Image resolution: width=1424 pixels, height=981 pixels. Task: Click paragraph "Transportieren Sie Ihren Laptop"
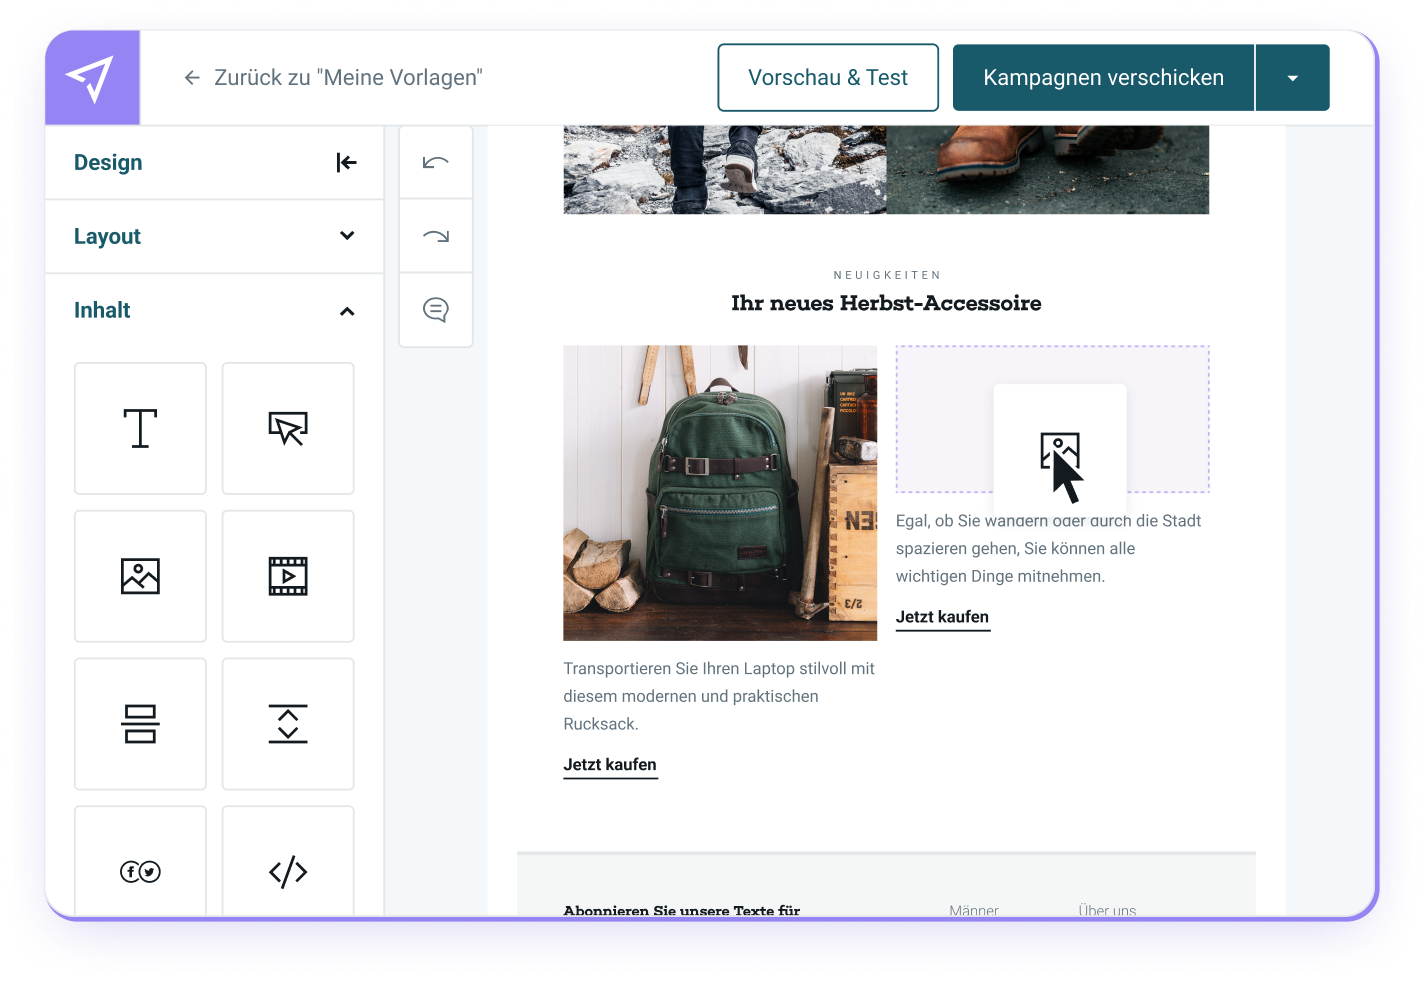click(x=719, y=696)
